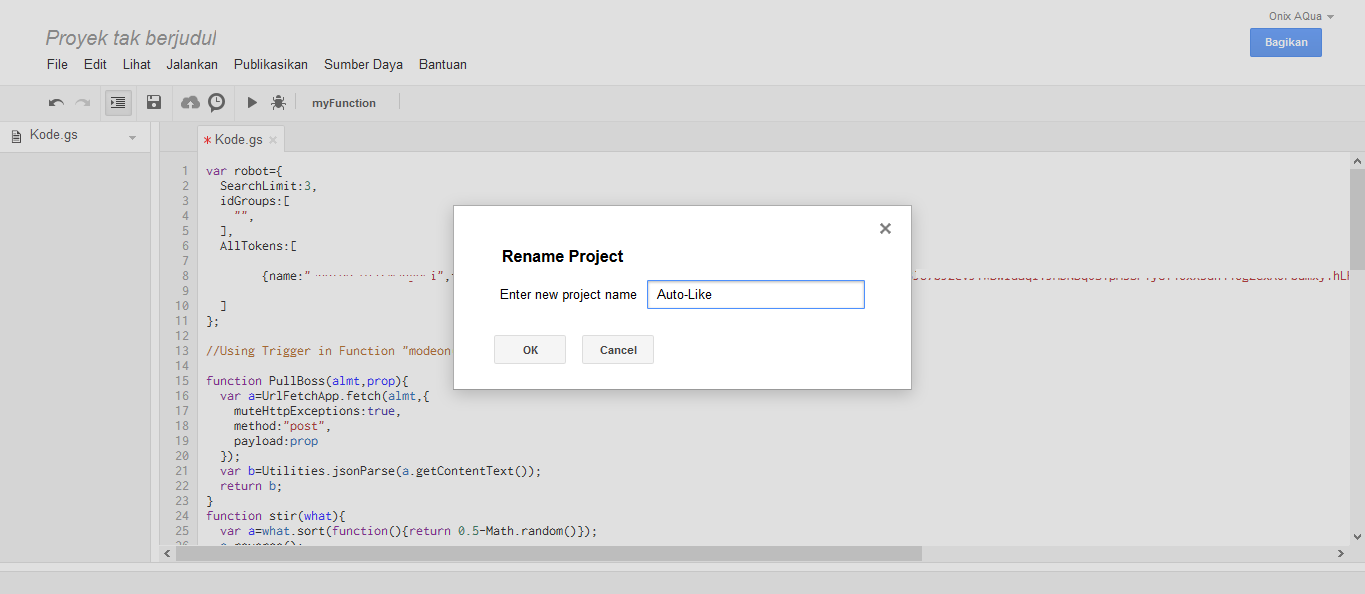Start debugging with the bug icon
1365x594 pixels.
pyautogui.click(x=278, y=102)
